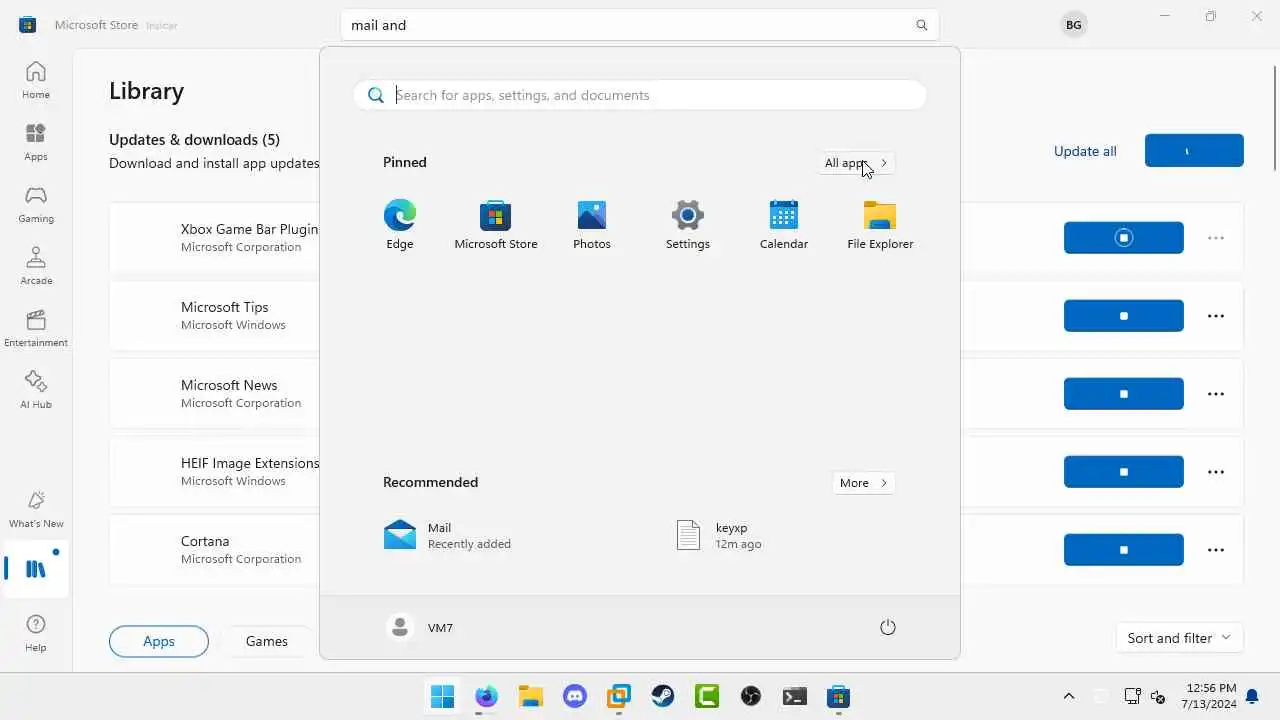
Task: Go to Home in Store sidebar
Action: tap(36, 80)
